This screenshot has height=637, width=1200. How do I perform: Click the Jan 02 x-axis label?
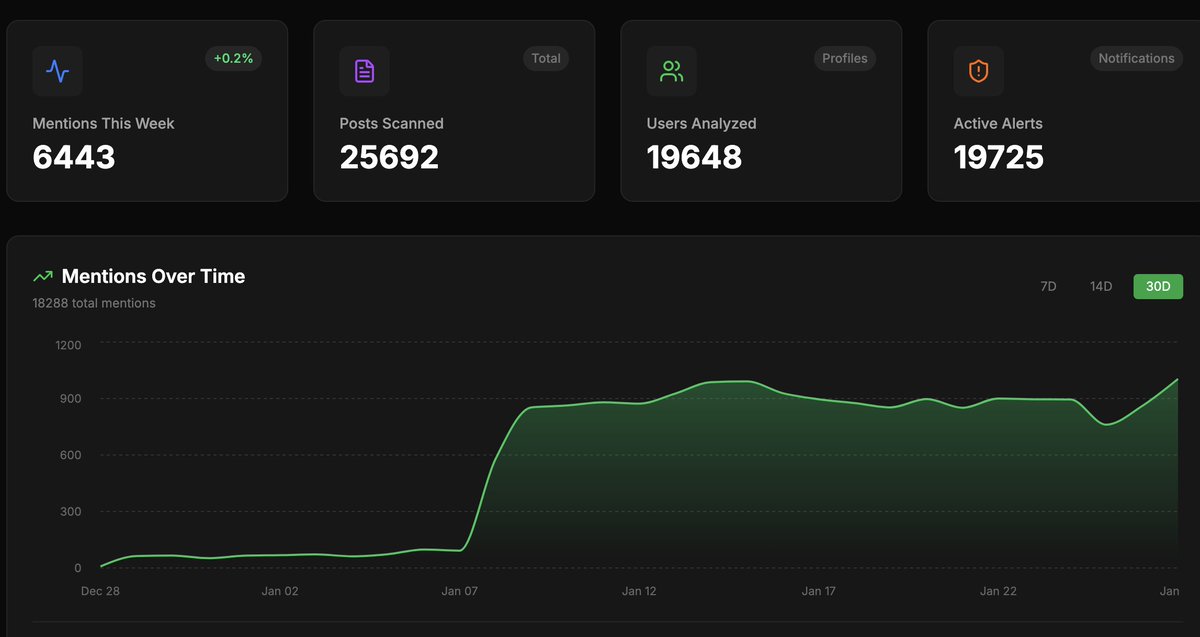click(x=280, y=591)
